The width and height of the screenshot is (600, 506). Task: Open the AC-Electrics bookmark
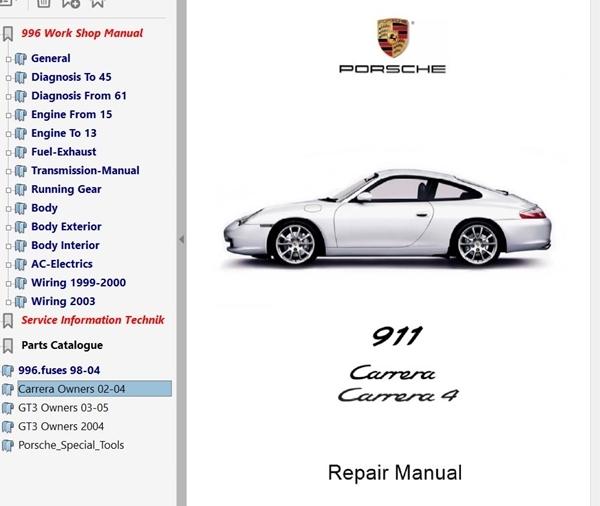click(62, 264)
